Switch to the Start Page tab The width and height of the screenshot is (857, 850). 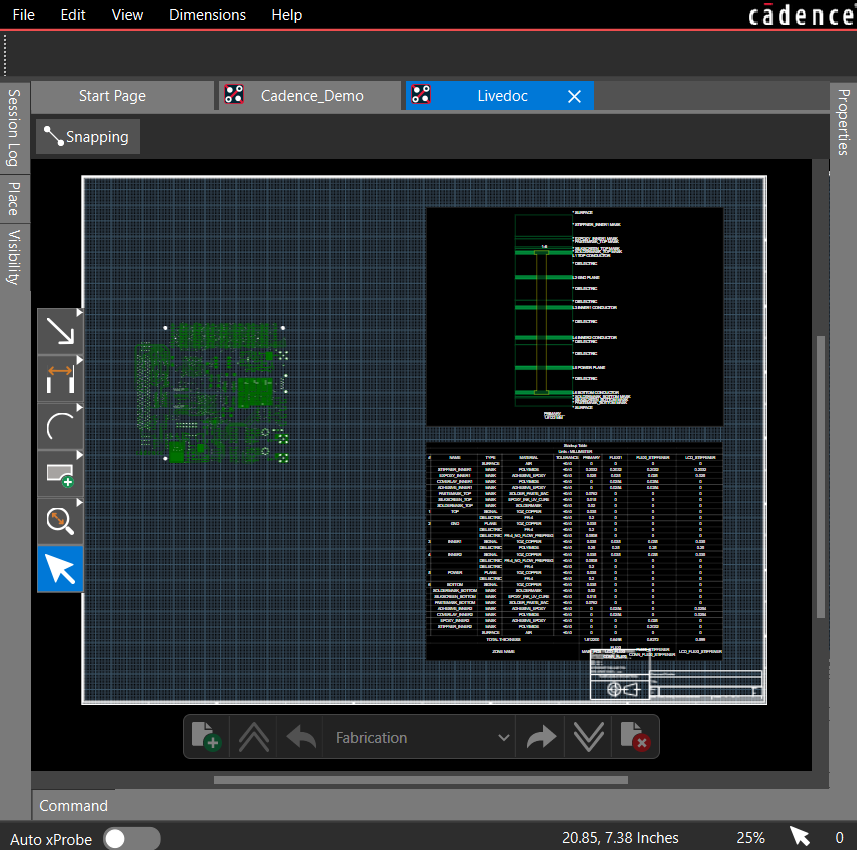coord(122,96)
